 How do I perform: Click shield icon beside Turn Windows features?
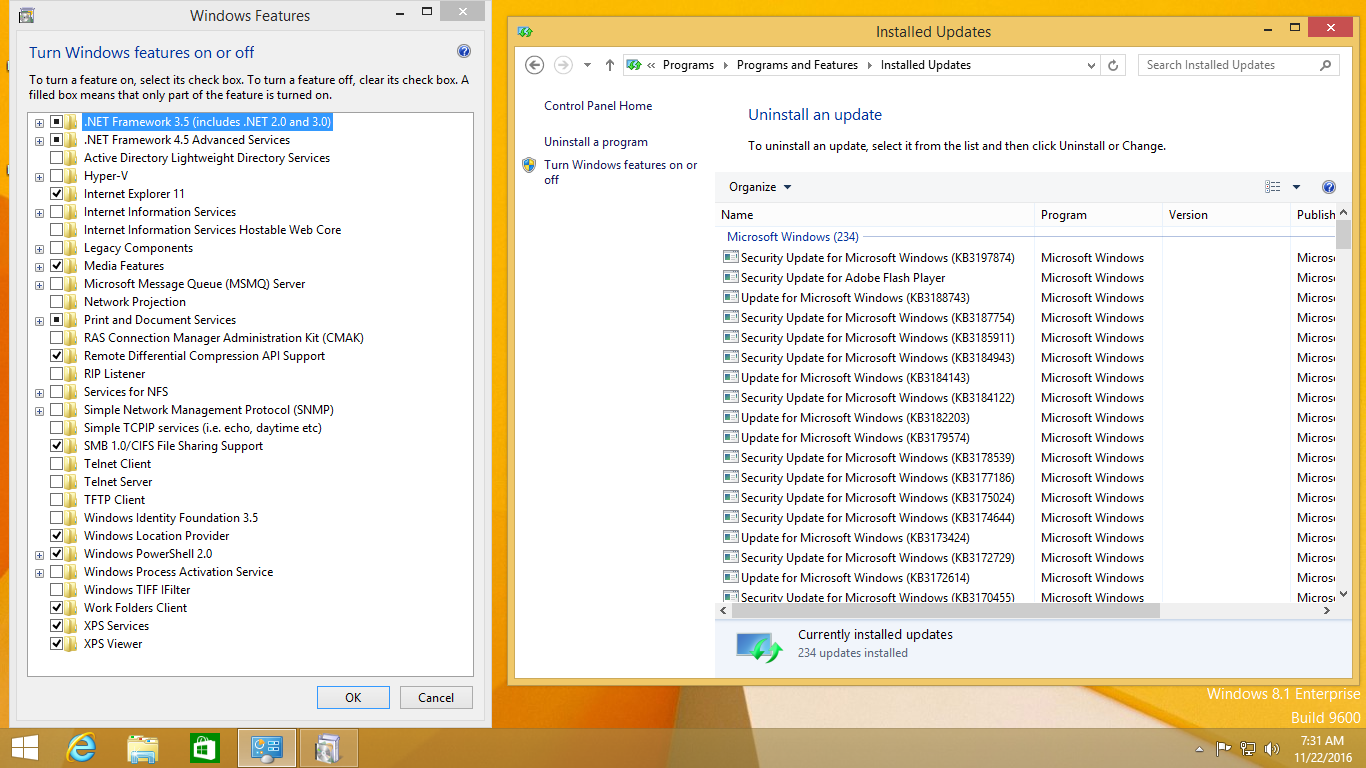click(x=529, y=165)
